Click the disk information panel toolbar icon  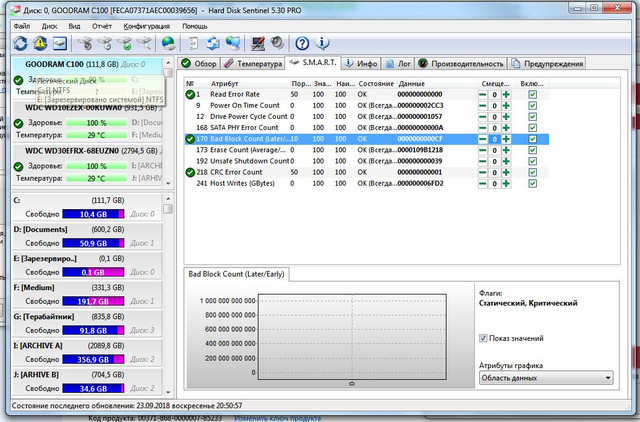click(x=60, y=43)
